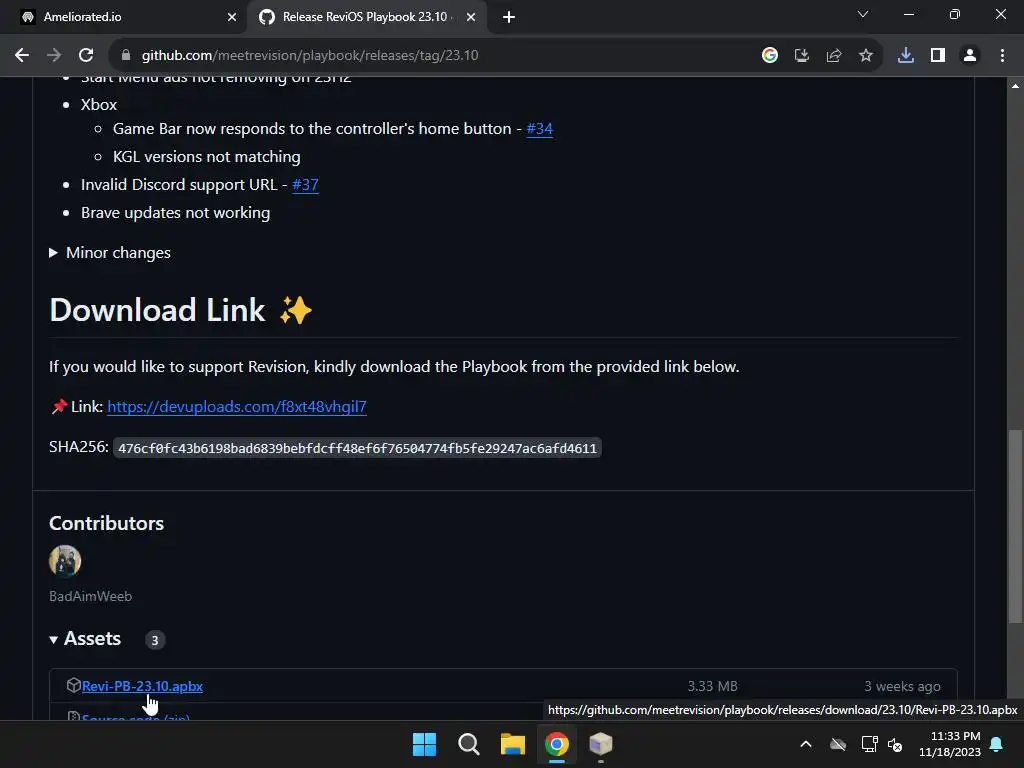
Task: Open the Chrome downloads icon
Action: [906, 56]
